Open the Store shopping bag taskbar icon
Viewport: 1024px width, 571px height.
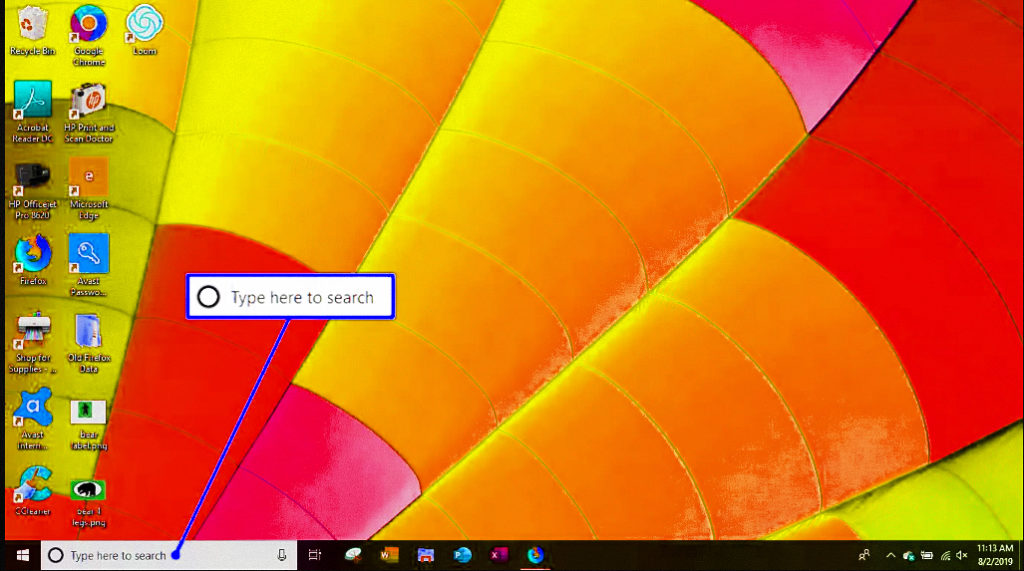click(426, 555)
